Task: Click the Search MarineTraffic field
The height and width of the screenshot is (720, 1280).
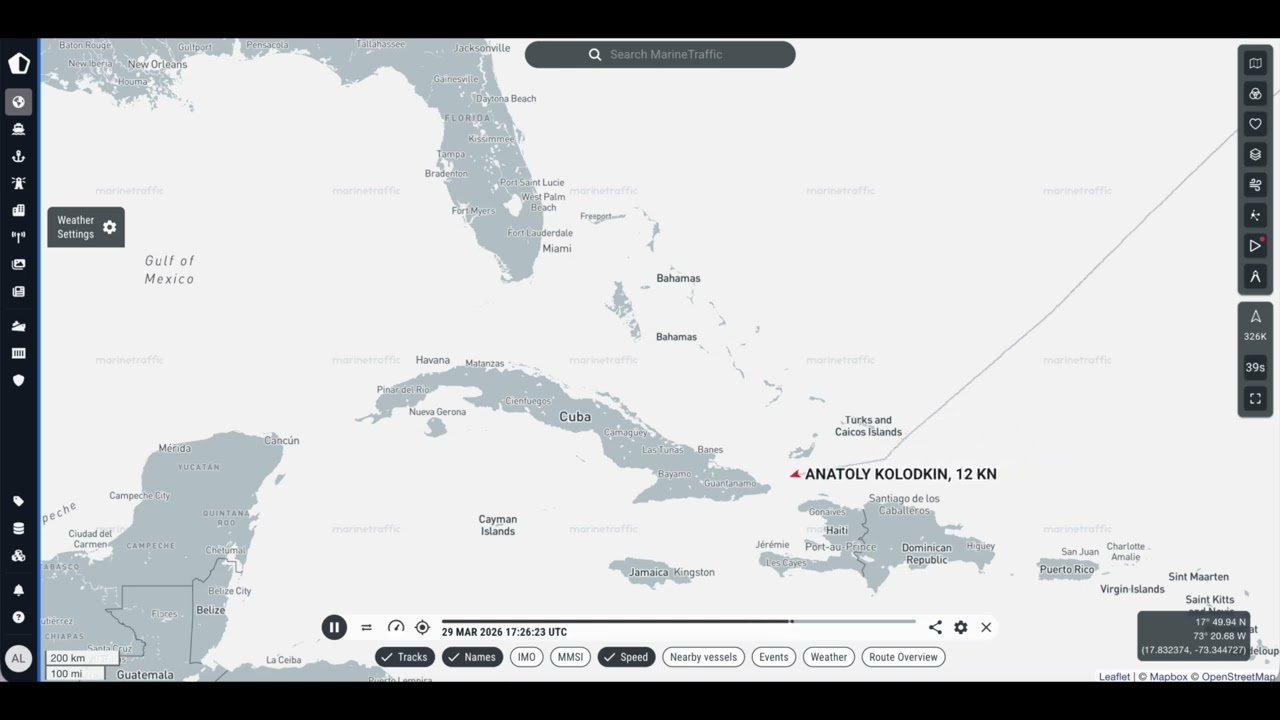Action: [660, 54]
